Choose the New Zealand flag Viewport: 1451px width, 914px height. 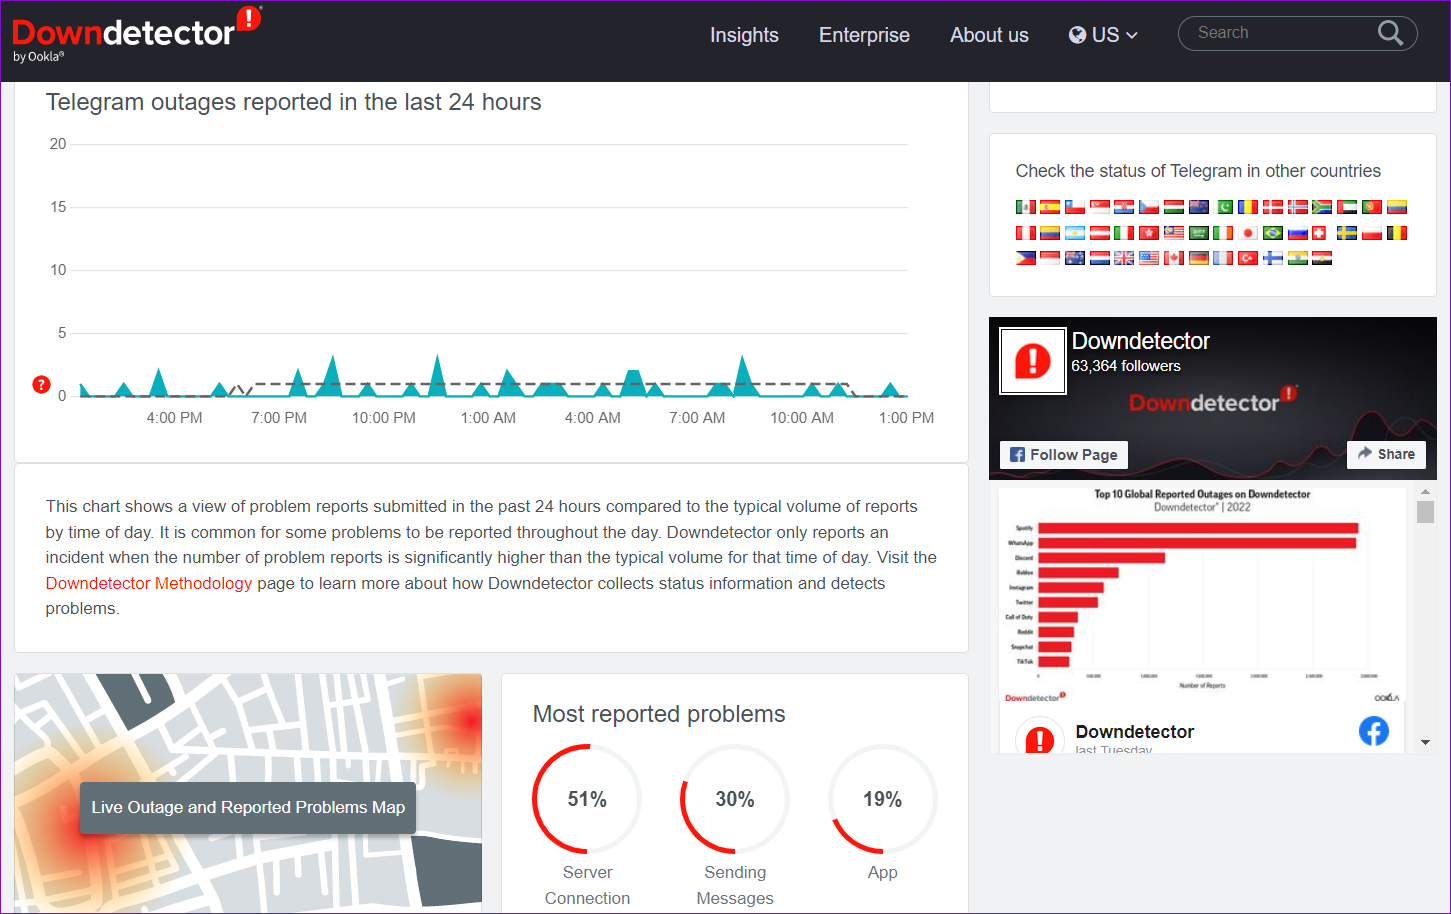(1199, 207)
